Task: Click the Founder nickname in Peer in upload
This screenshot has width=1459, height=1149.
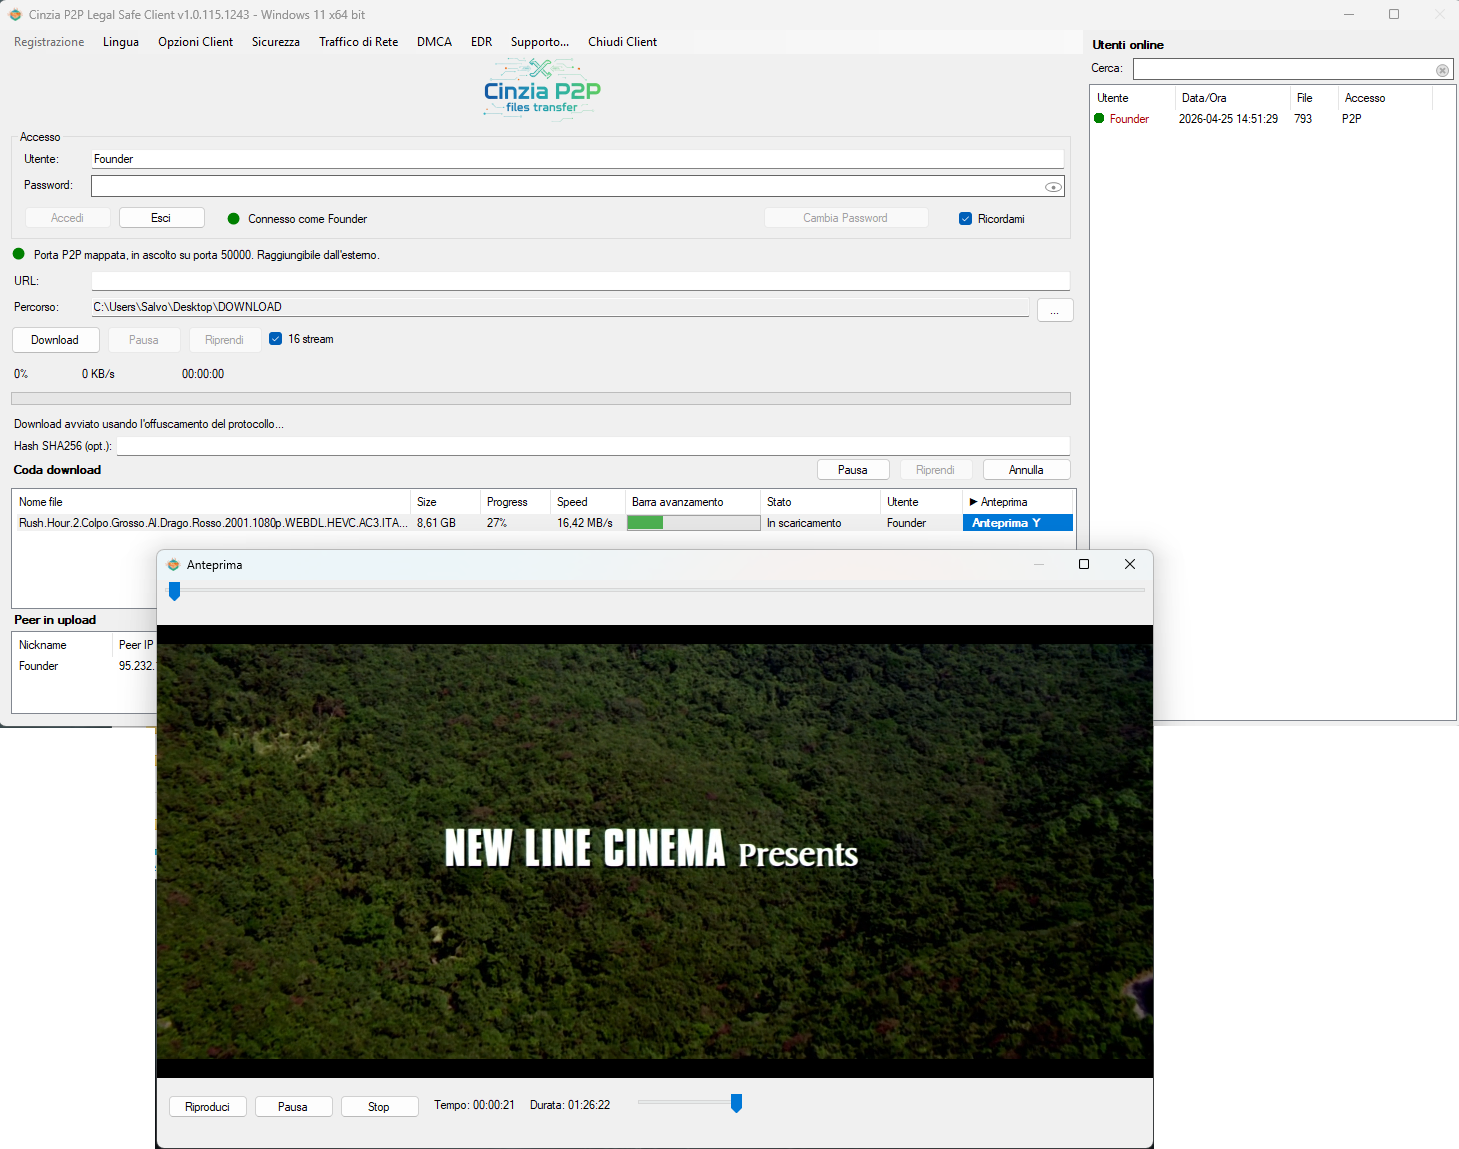Action: (x=39, y=666)
